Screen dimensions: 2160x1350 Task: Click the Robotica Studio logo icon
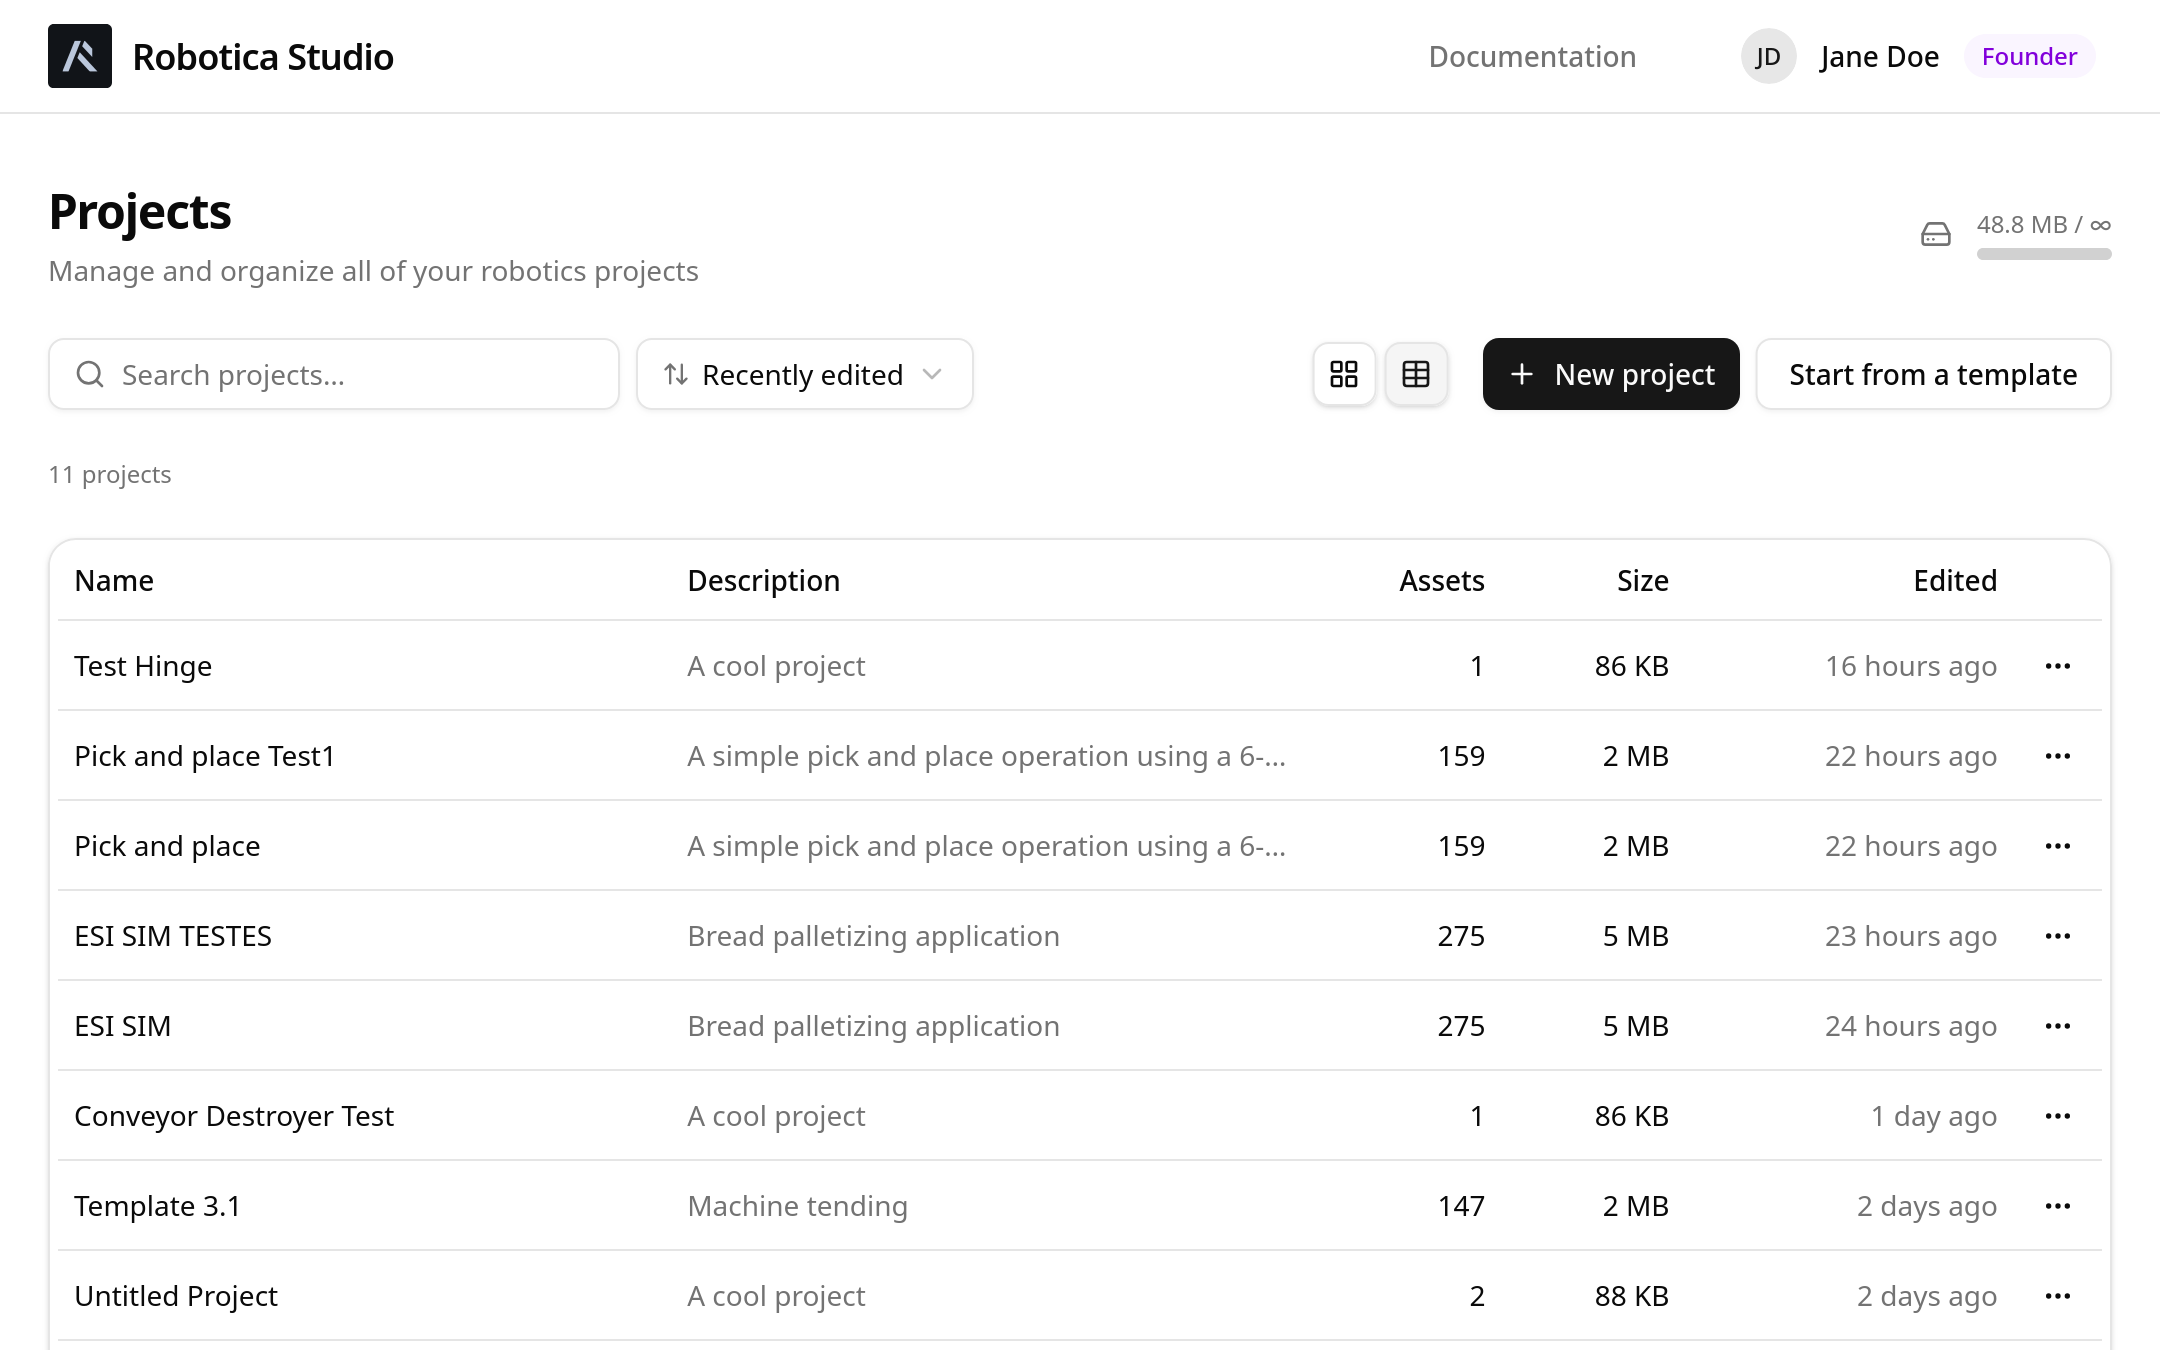[x=80, y=56]
